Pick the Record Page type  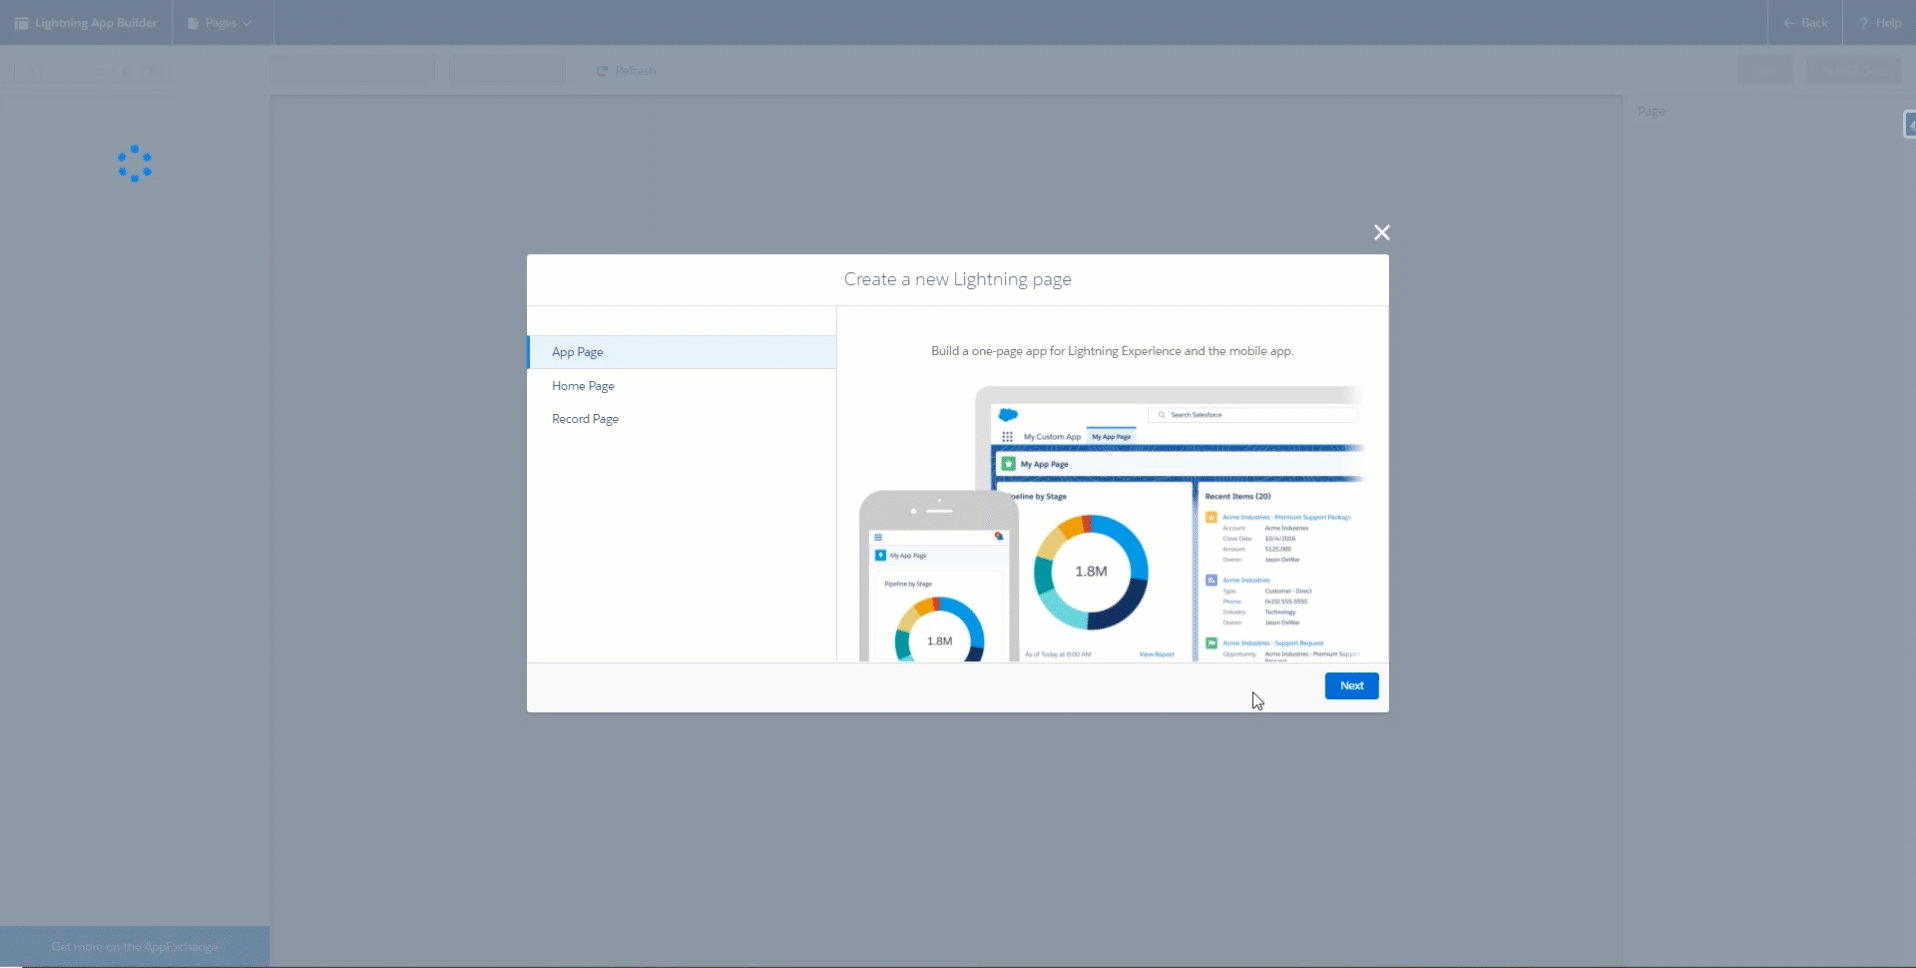pyautogui.click(x=585, y=419)
